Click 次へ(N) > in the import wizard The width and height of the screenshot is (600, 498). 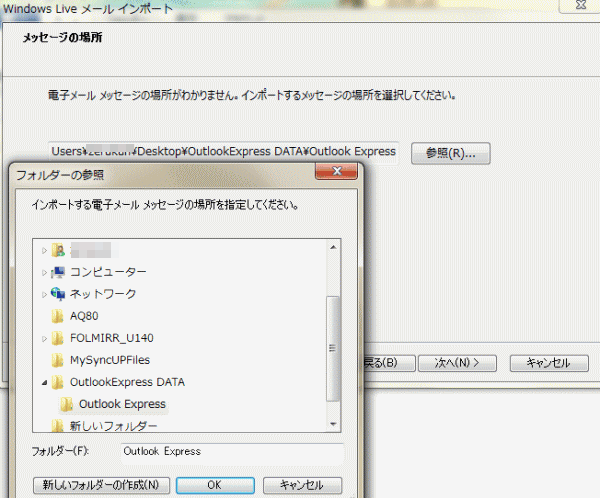pos(457,363)
